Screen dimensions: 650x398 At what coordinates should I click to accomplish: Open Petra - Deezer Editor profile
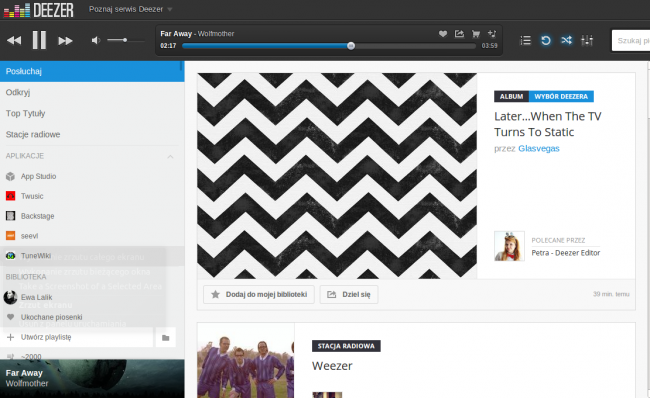click(x=566, y=253)
